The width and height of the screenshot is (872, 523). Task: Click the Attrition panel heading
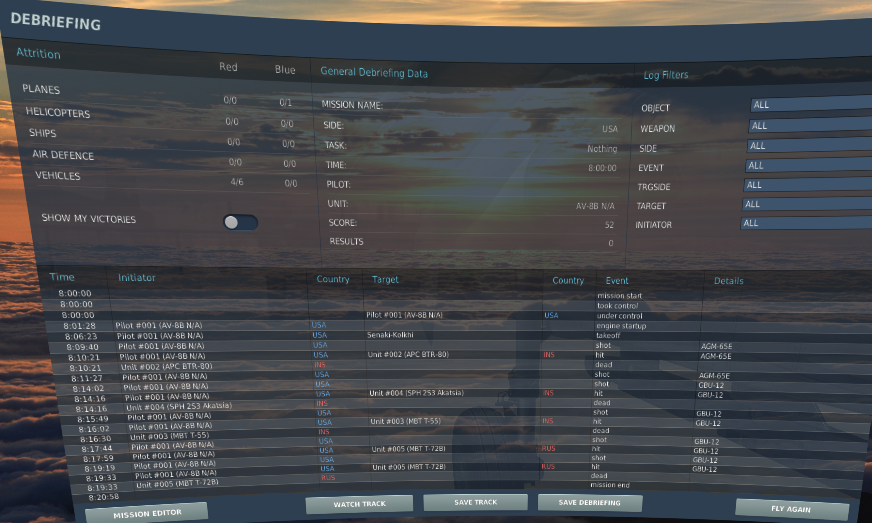coord(38,53)
